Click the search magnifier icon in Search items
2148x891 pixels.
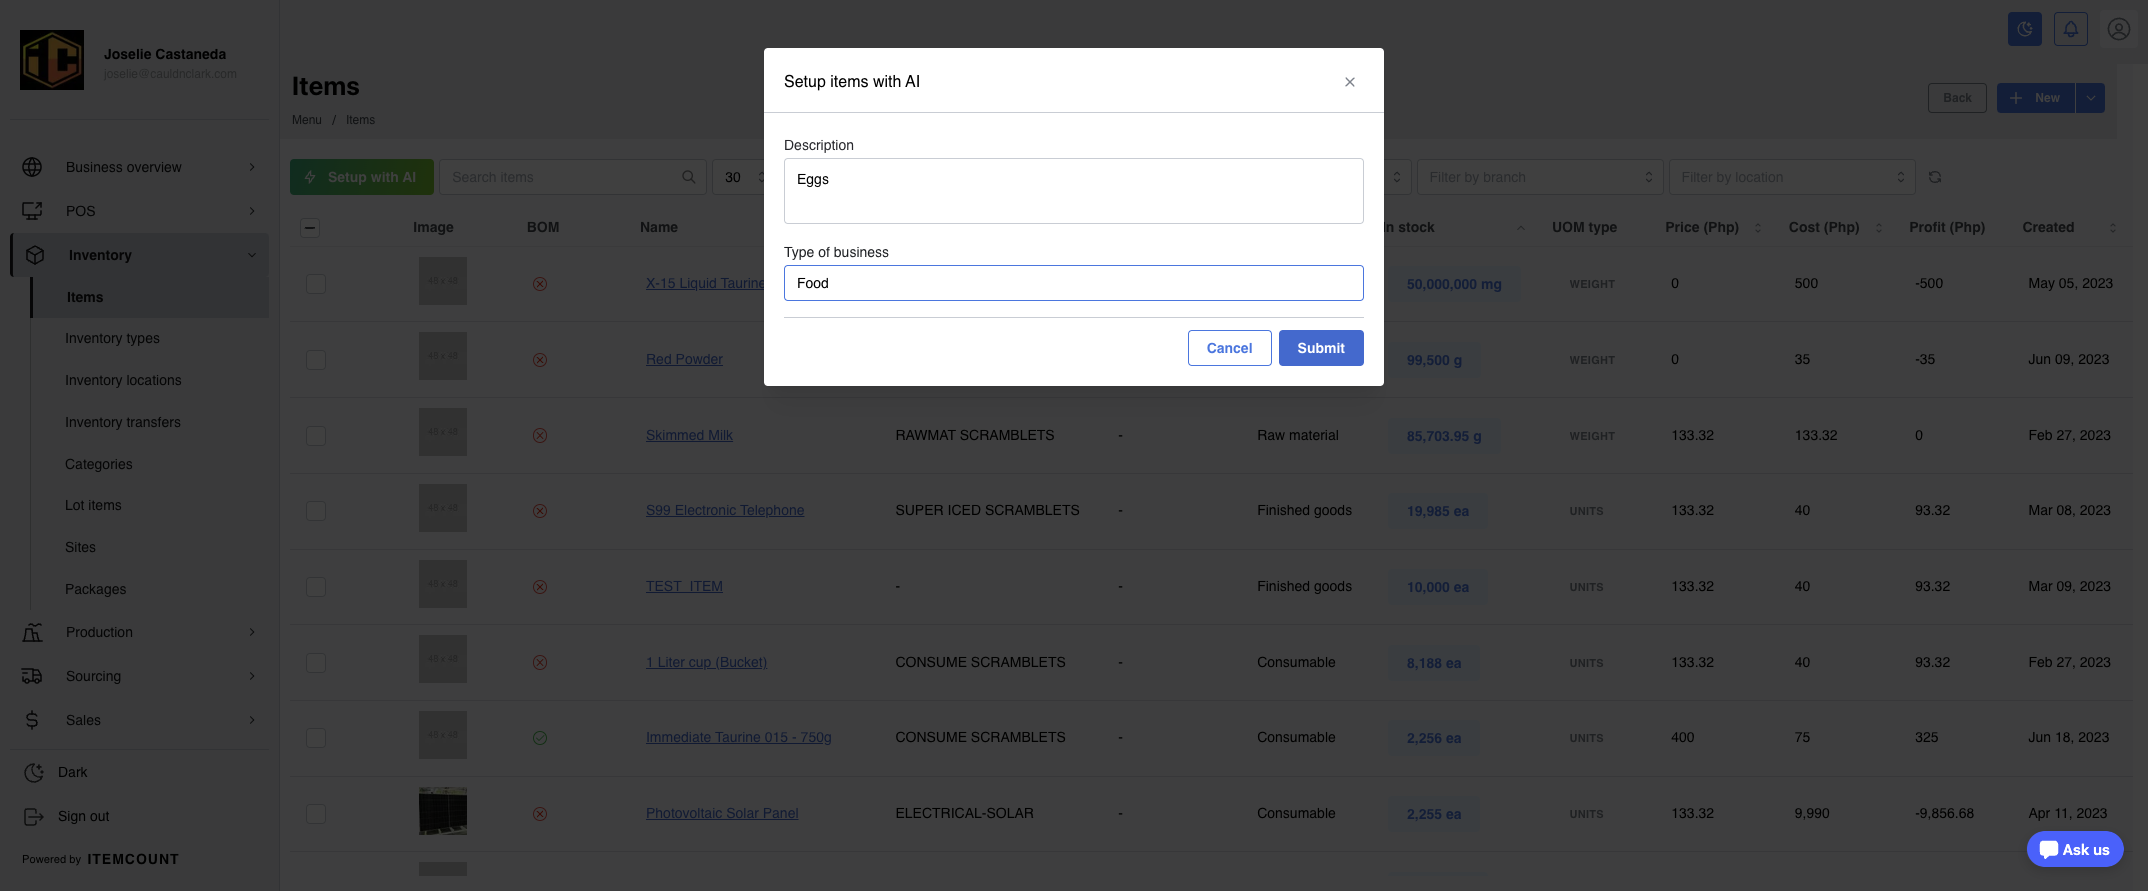pyautogui.click(x=689, y=177)
